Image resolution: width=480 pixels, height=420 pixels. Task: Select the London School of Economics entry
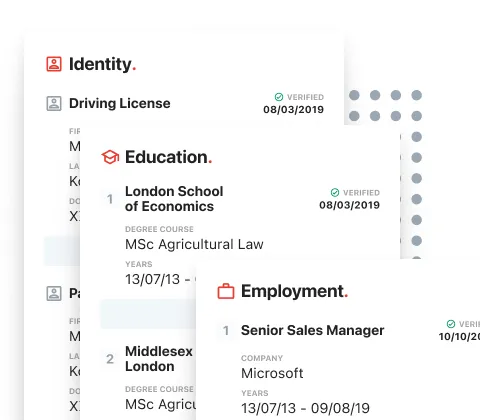pos(174,199)
